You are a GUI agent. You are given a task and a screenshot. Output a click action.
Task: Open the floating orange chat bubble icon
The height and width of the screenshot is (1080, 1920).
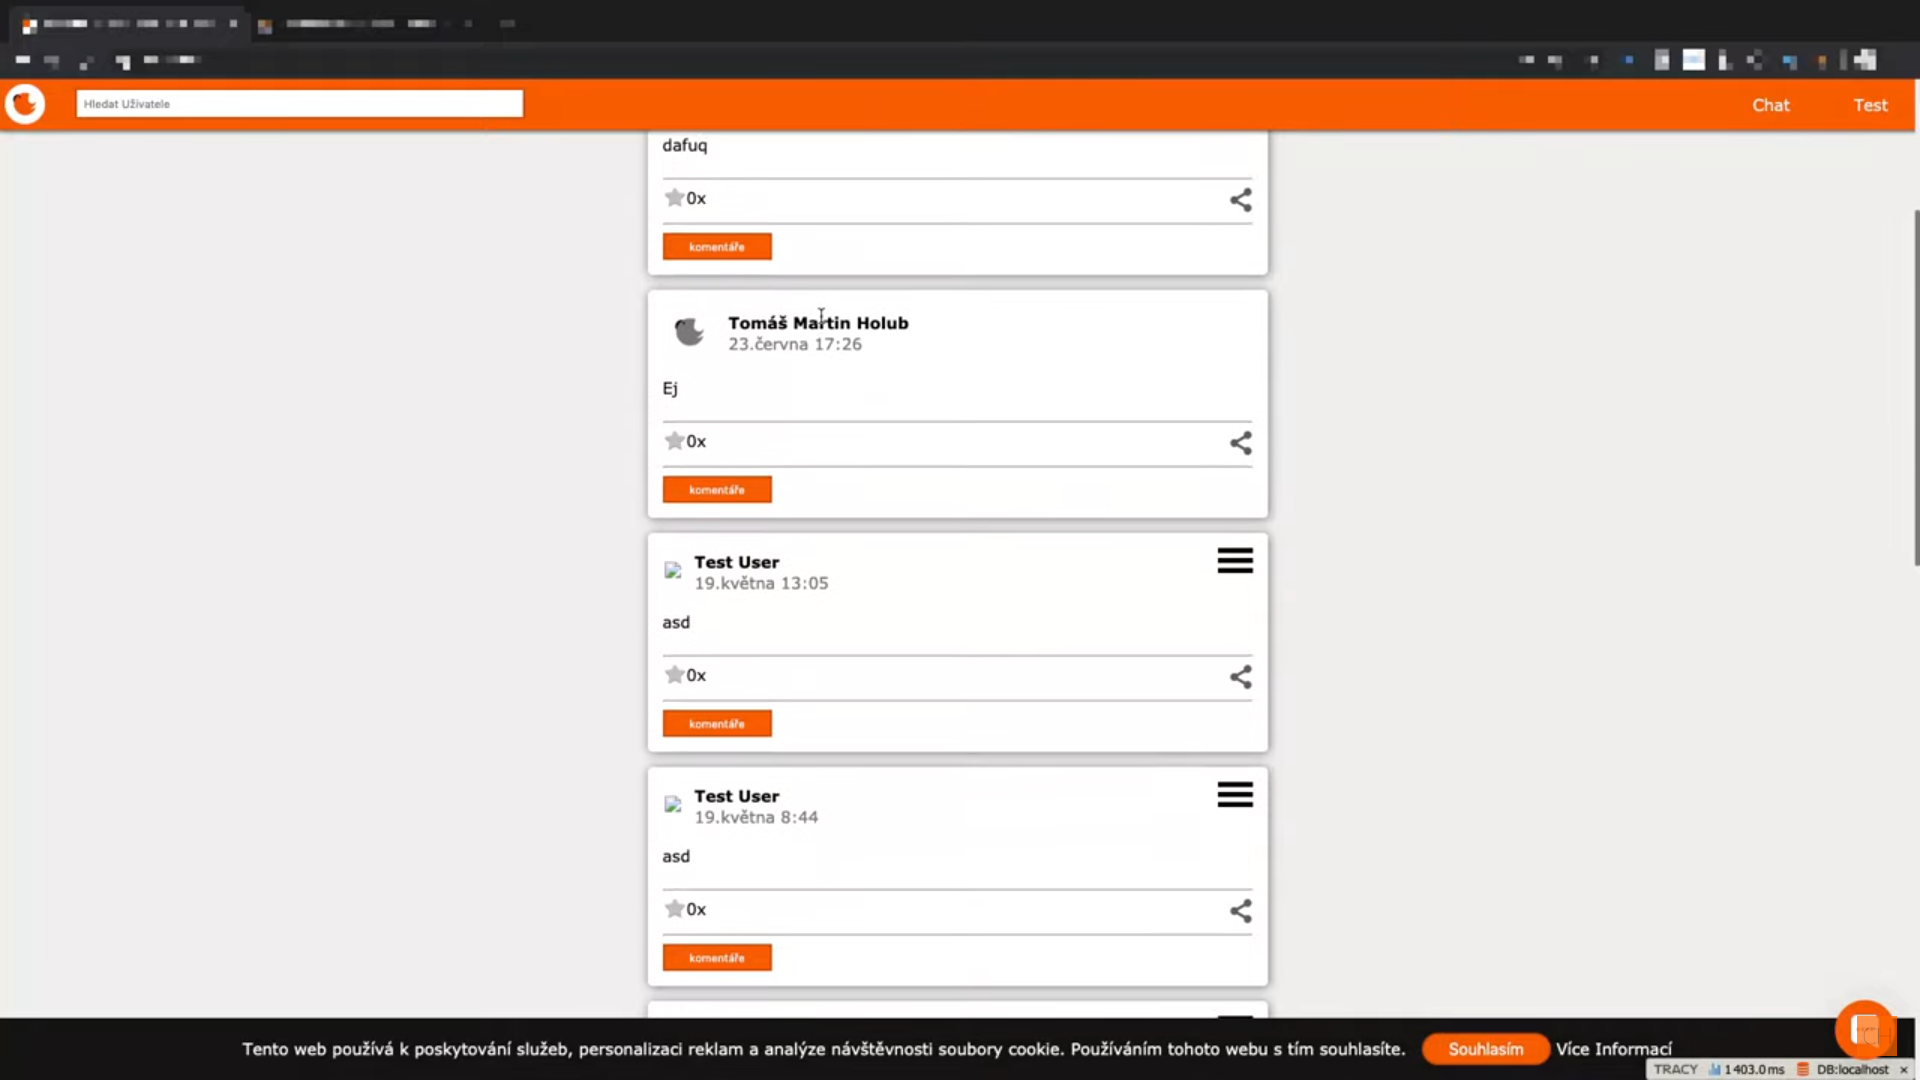point(1864,1028)
